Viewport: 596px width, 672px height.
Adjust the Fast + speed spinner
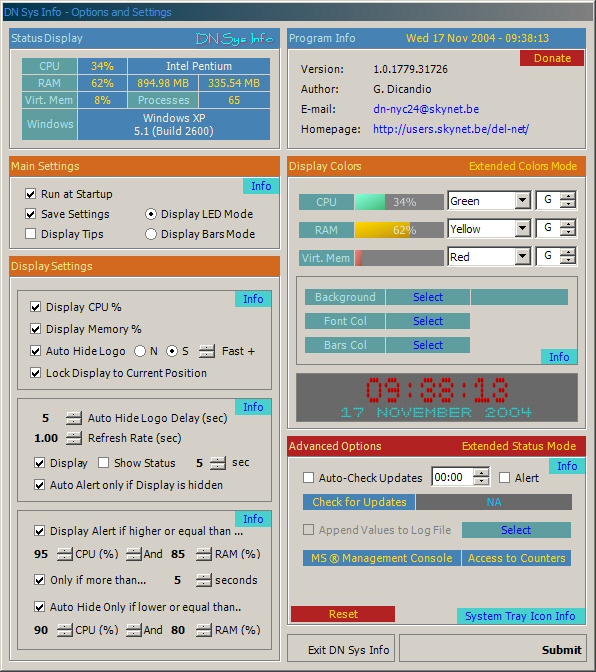click(207, 351)
